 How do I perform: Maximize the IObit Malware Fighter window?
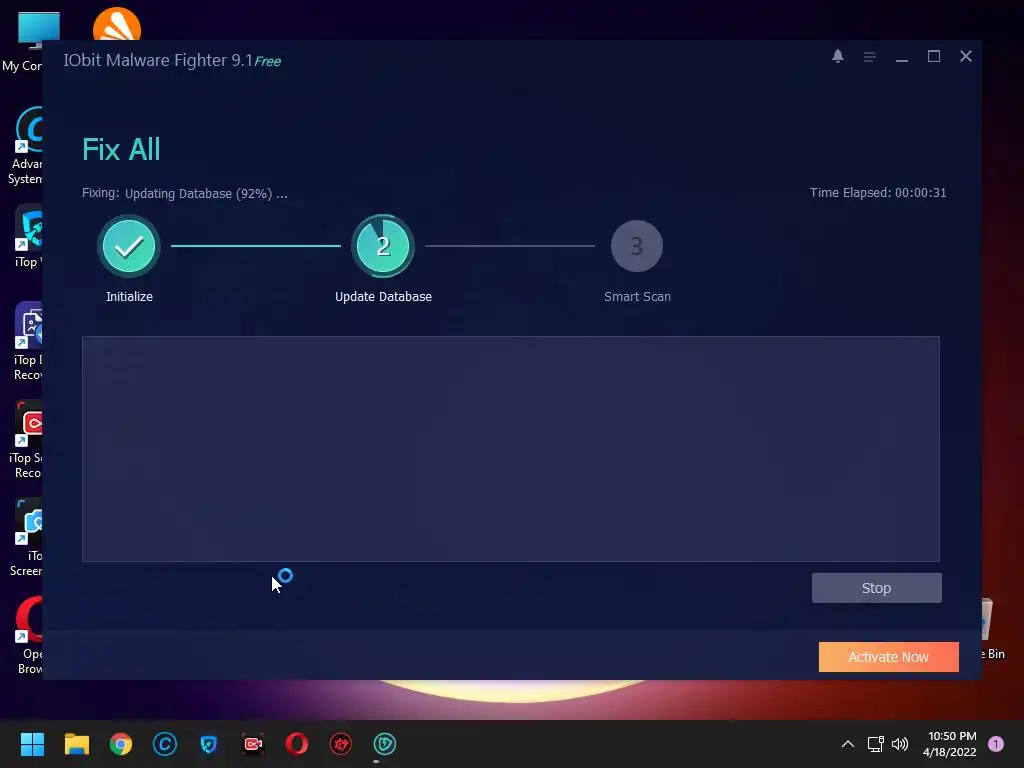[934, 56]
